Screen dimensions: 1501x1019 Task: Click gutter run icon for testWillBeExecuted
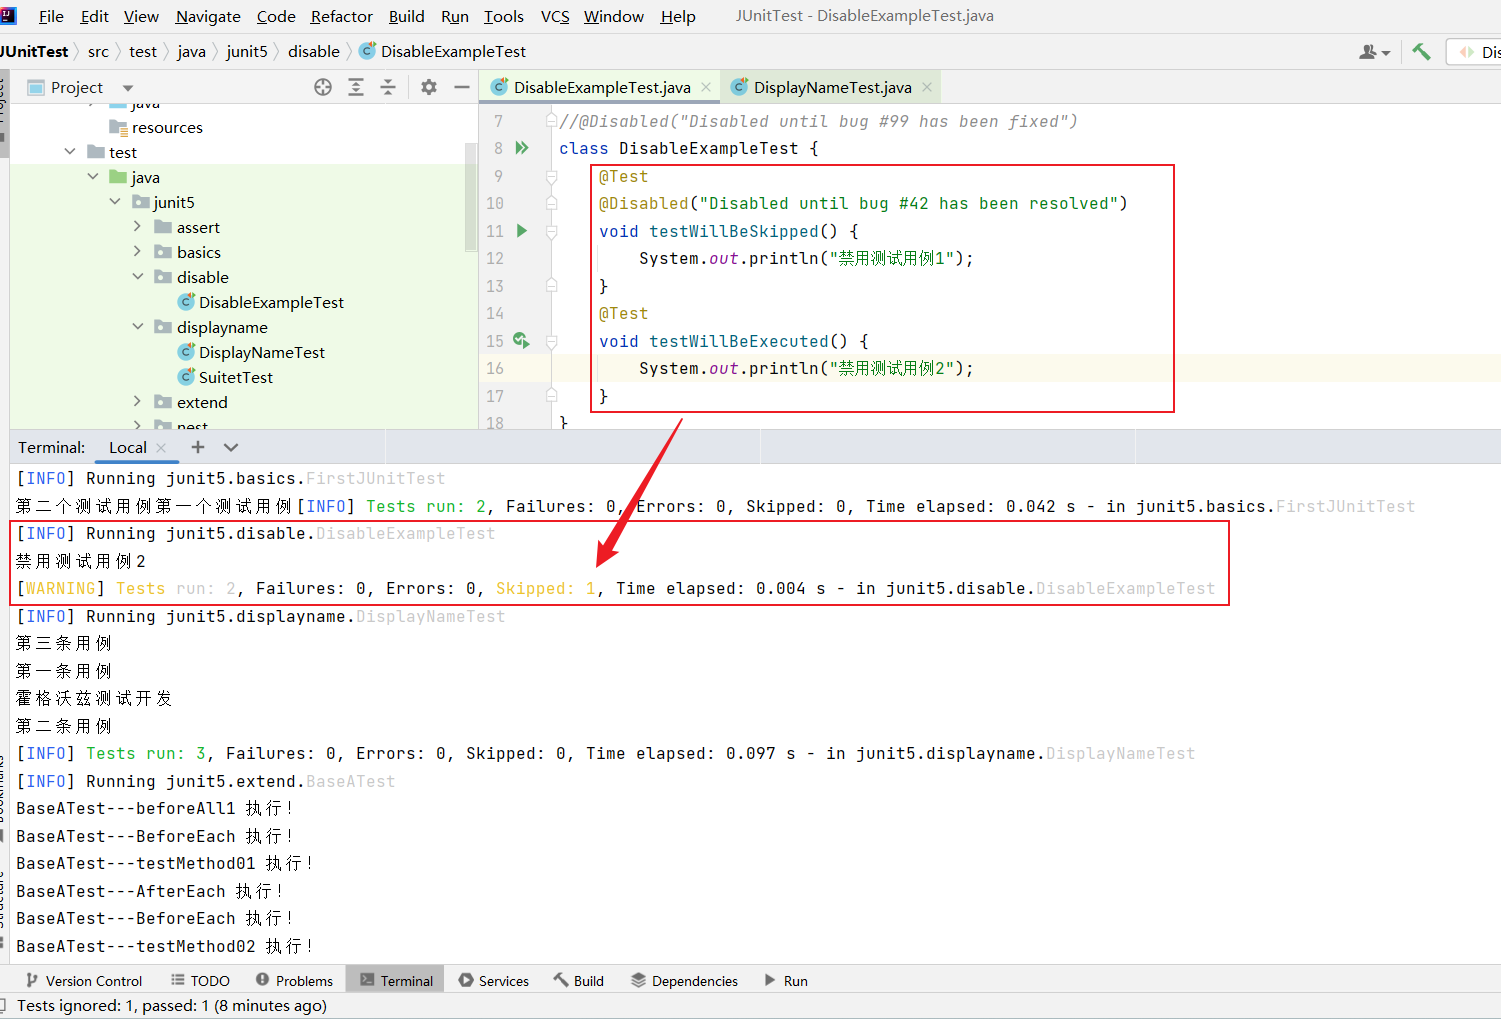[521, 341]
